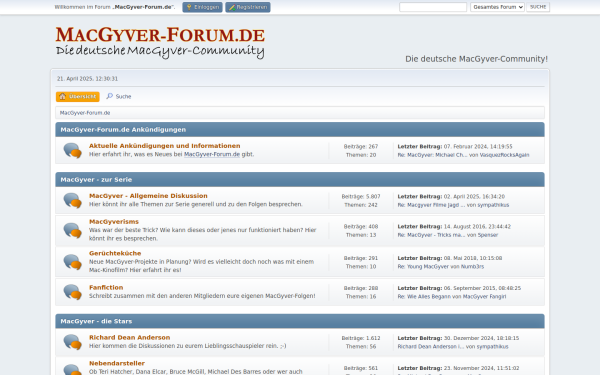Click the 'Beiträge: 408' post count text

(361, 227)
